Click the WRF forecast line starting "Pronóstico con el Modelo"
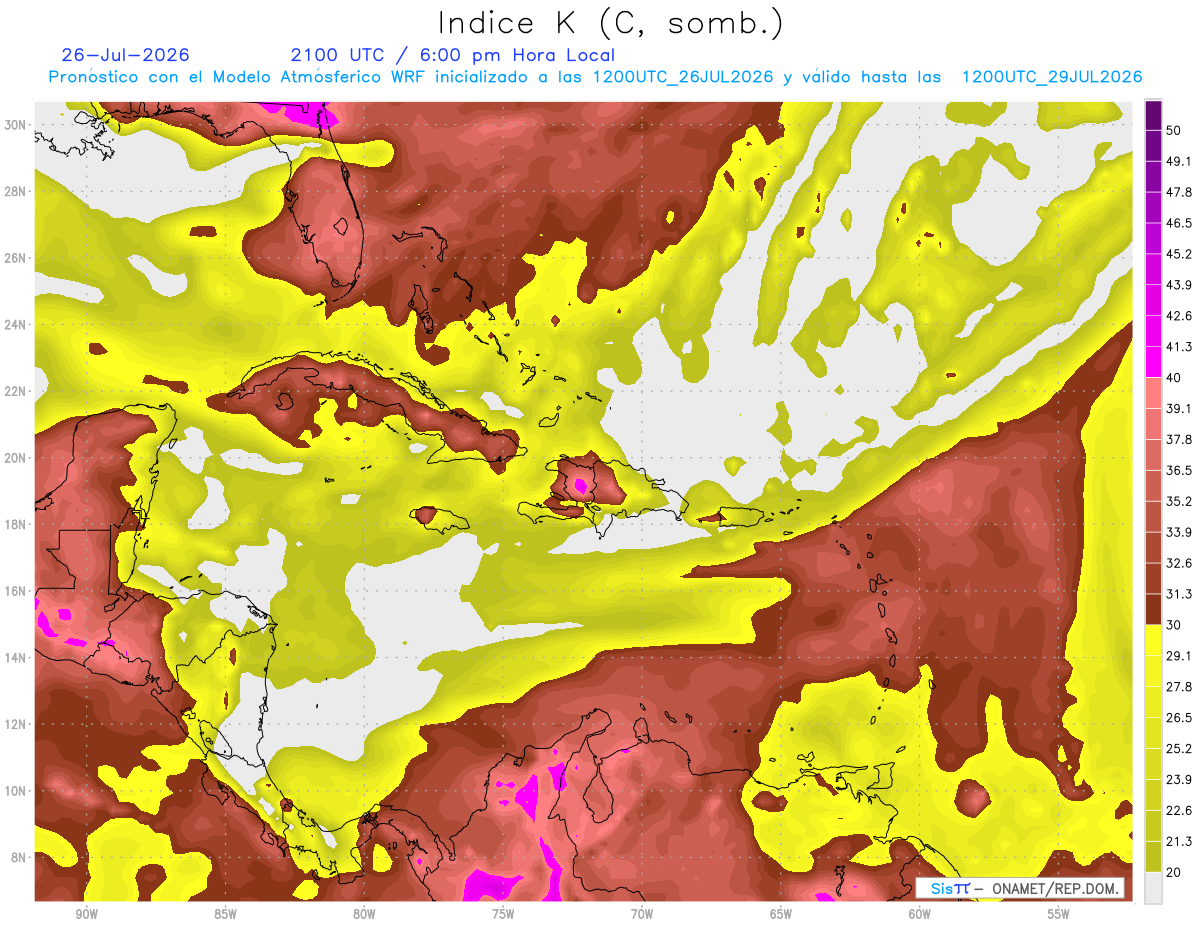 pyautogui.click(x=595, y=77)
